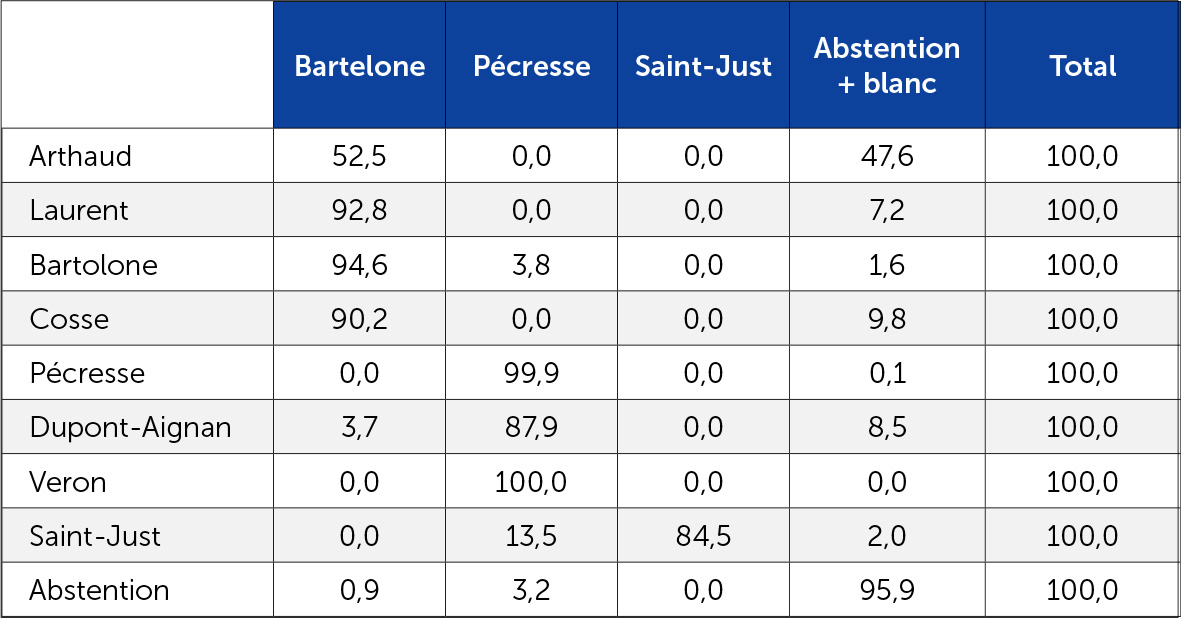Click the Pécresse column header
Viewport: 1181px width, 618px height.
tap(531, 66)
